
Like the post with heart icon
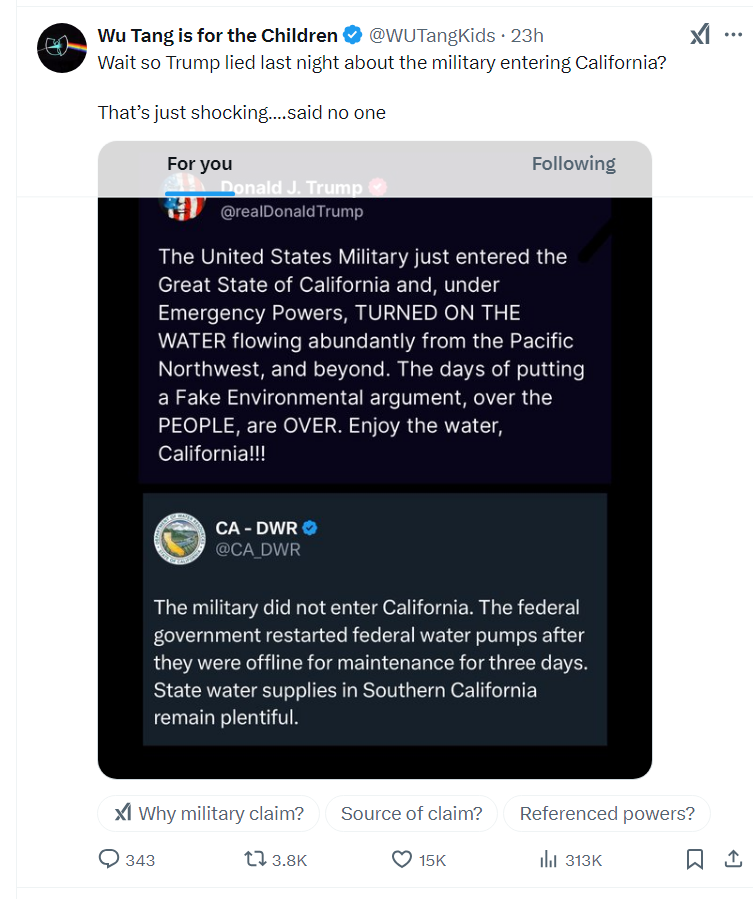click(401, 859)
